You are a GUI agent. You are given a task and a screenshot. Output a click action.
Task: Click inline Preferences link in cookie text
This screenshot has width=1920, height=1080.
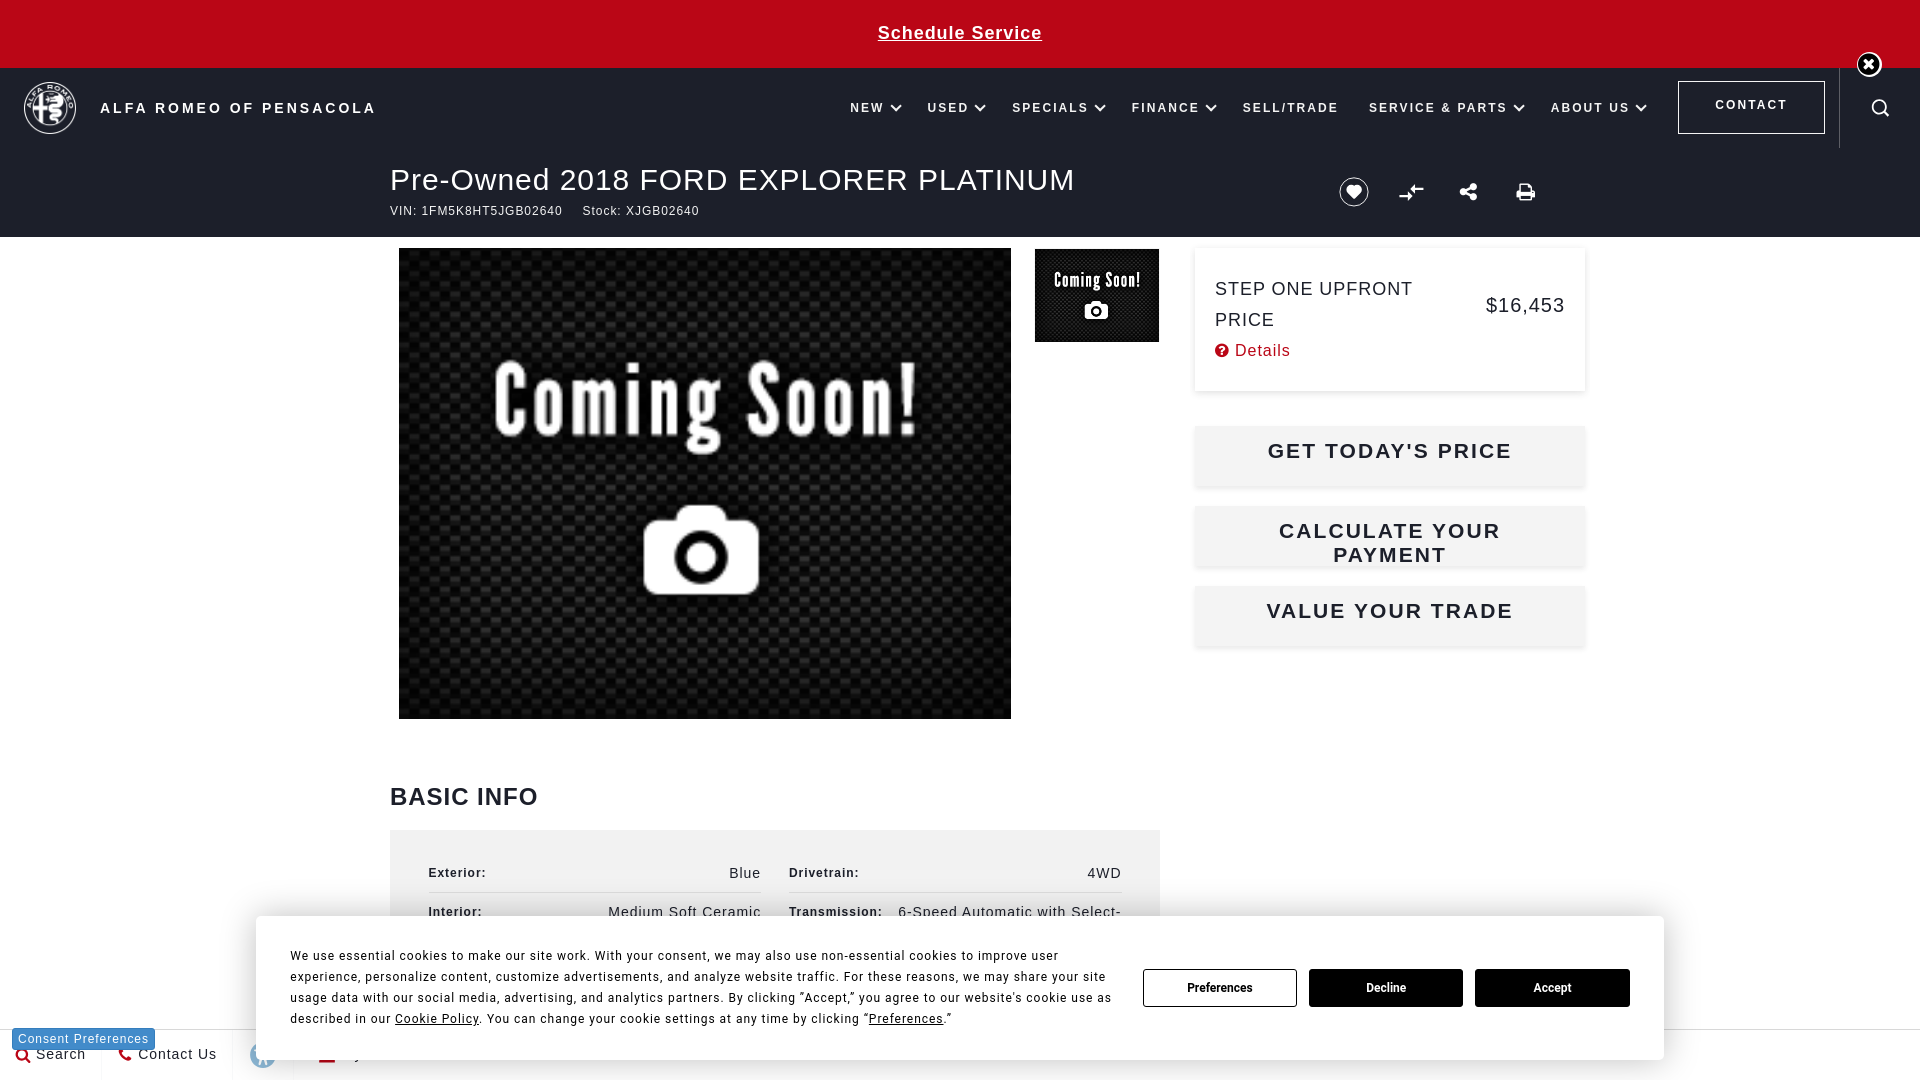[x=906, y=1019]
